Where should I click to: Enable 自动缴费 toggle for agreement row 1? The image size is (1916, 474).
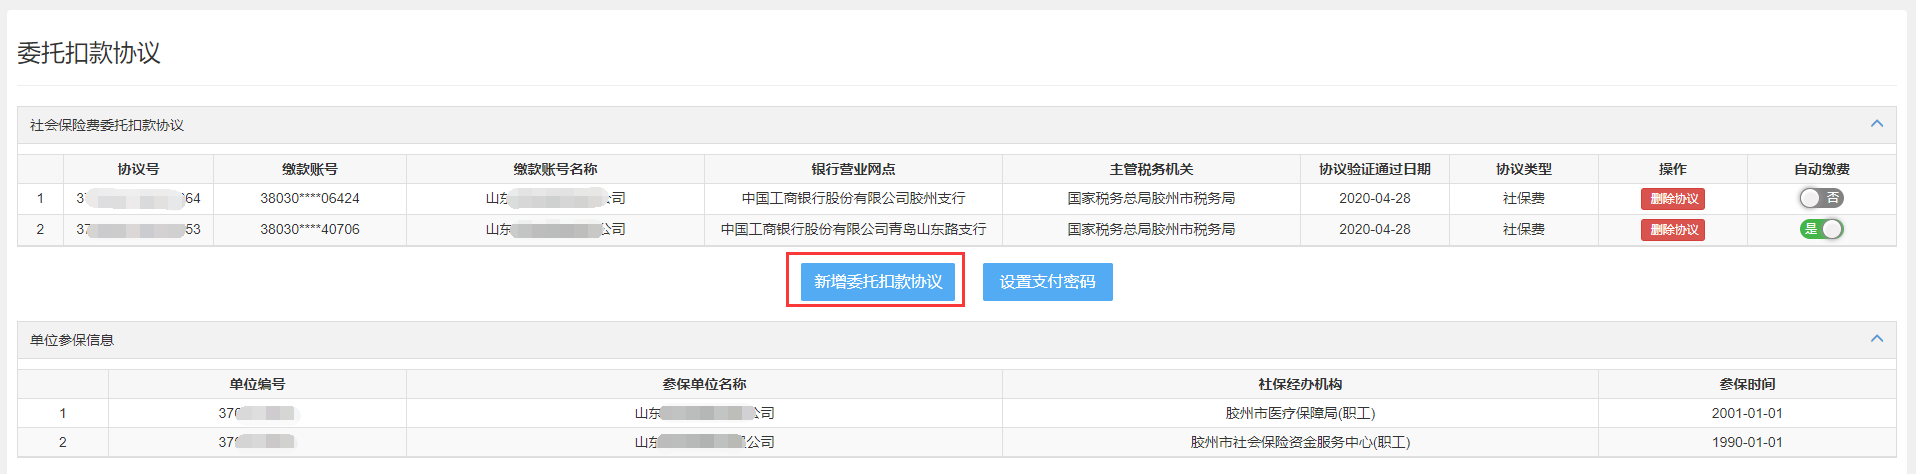coord(1820,198)
